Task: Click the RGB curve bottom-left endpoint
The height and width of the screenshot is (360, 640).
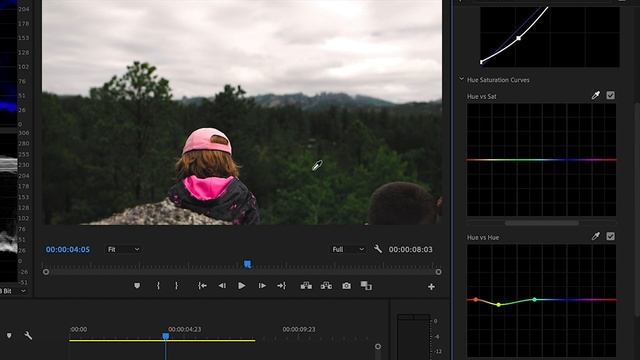Action: click(481, 62)
